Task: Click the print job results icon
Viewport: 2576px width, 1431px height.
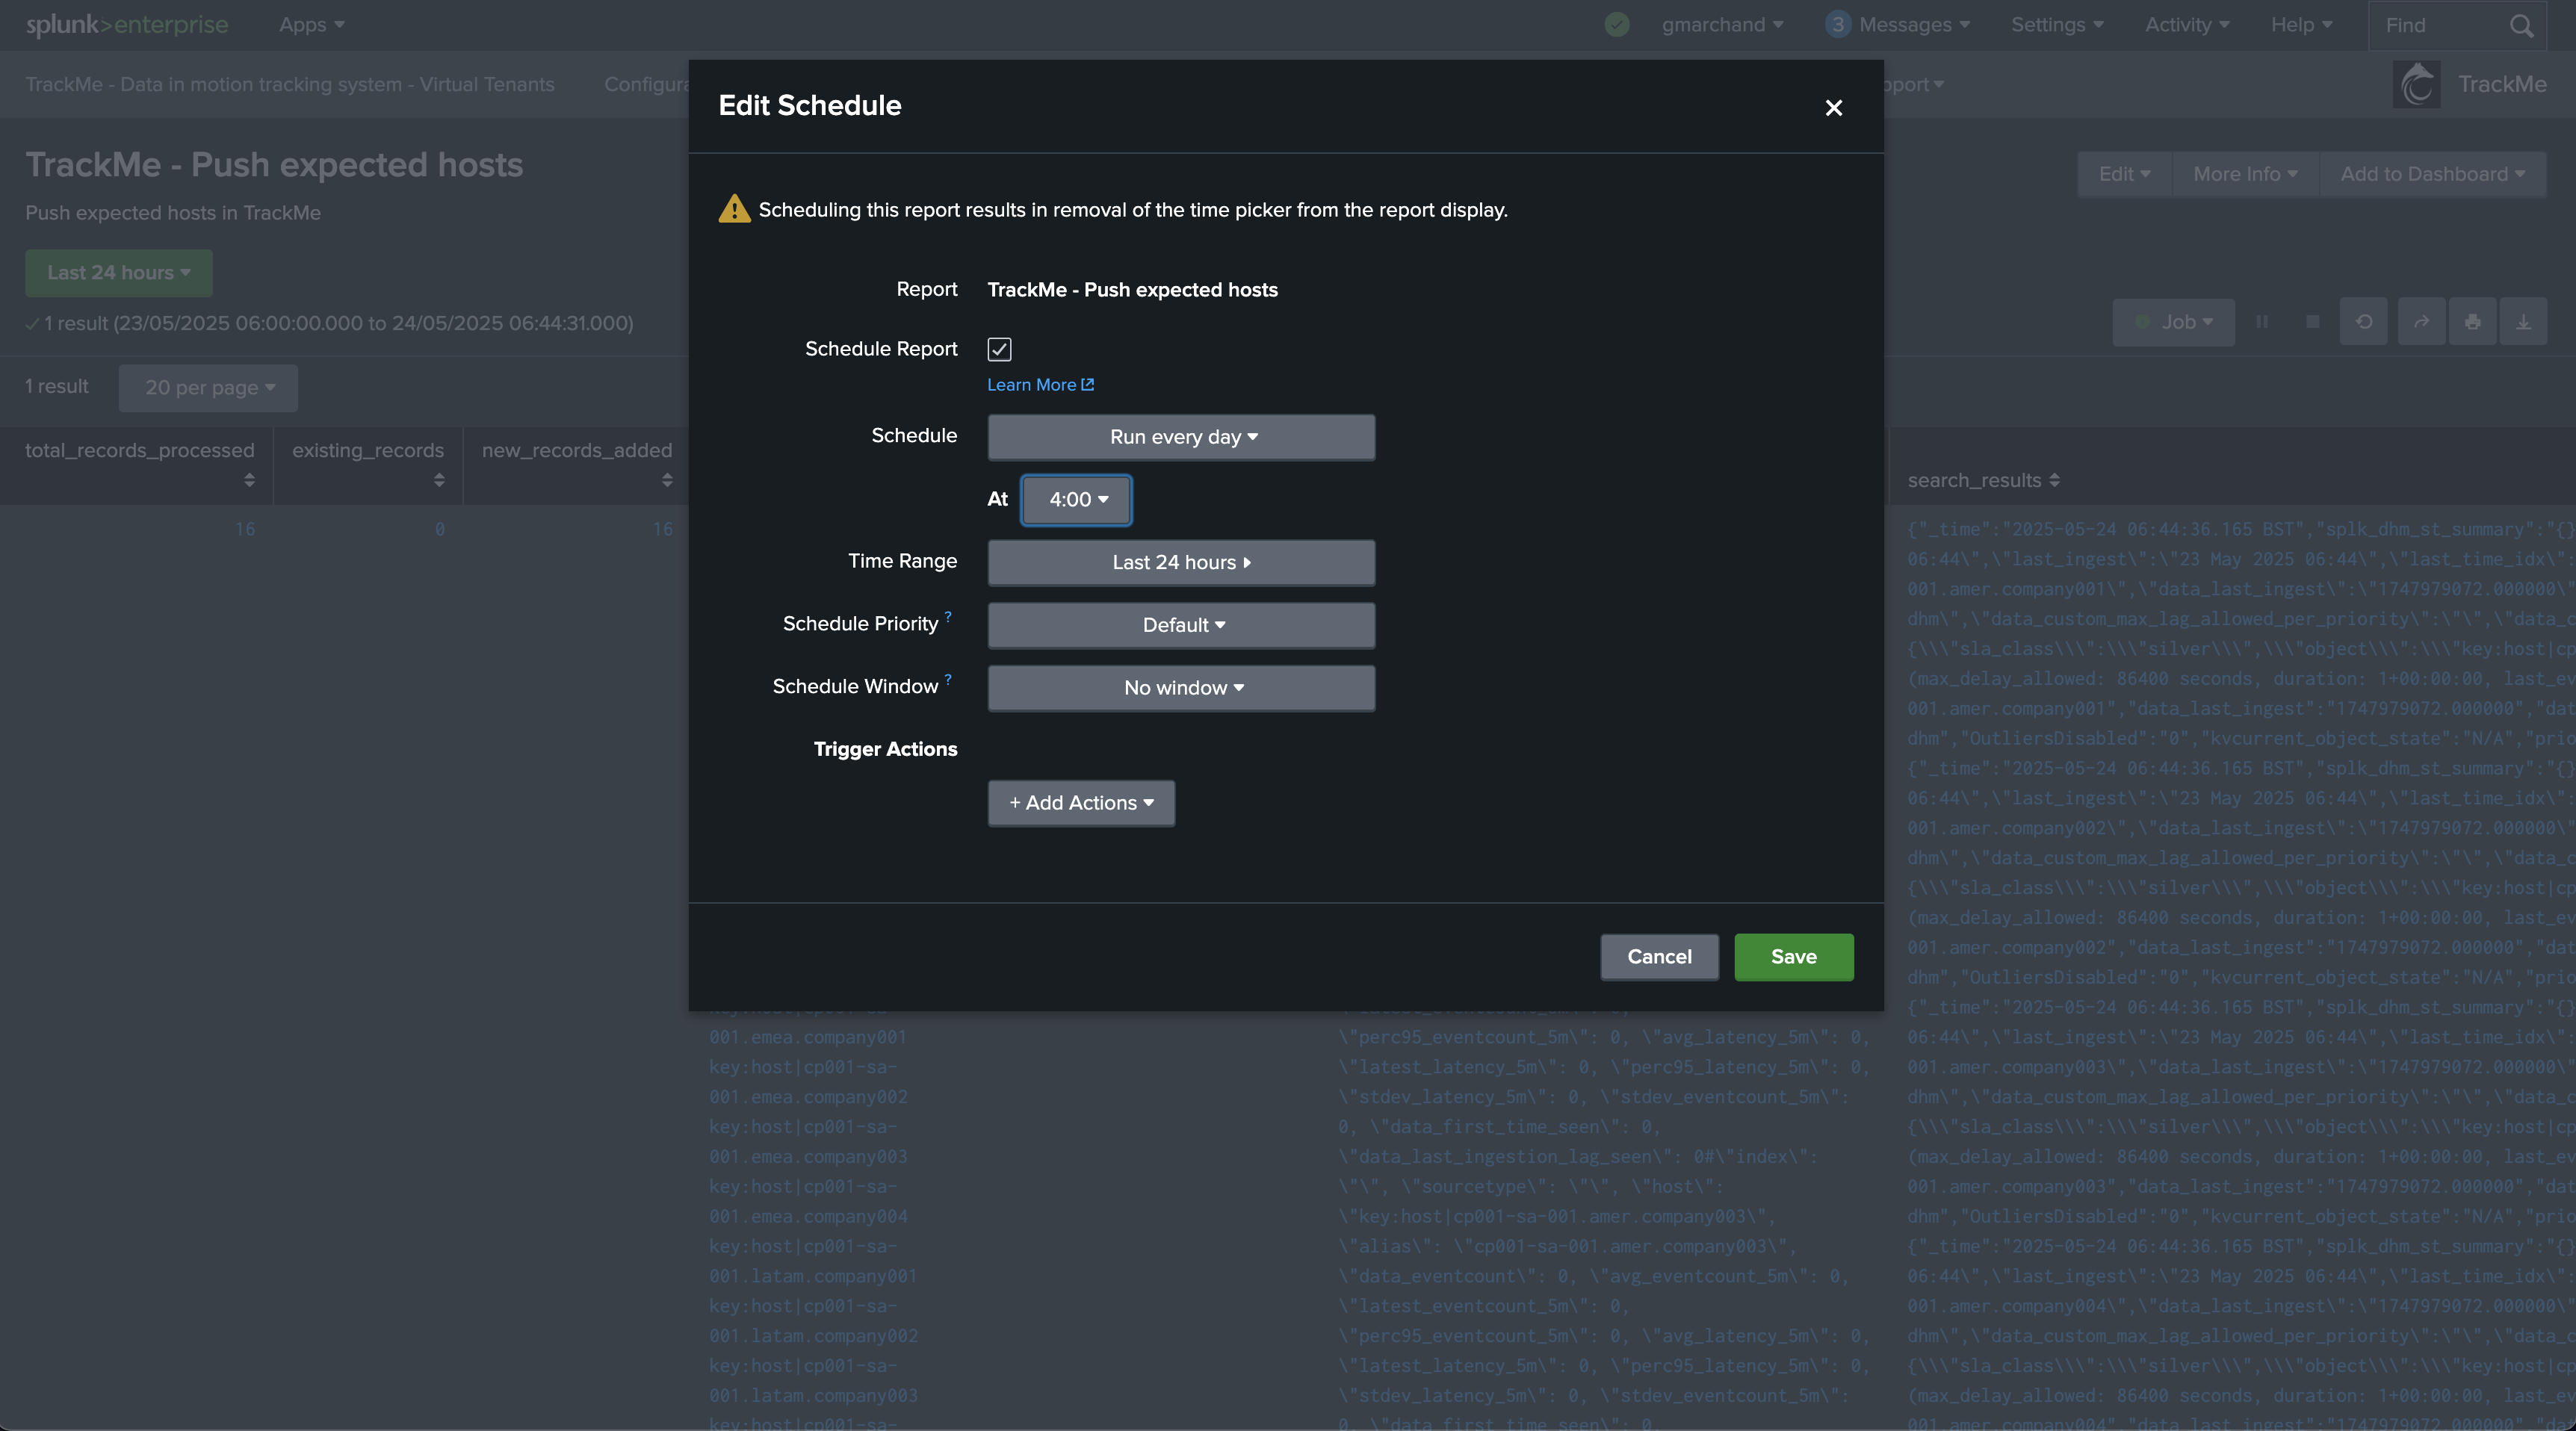Action: [2472, 322]
